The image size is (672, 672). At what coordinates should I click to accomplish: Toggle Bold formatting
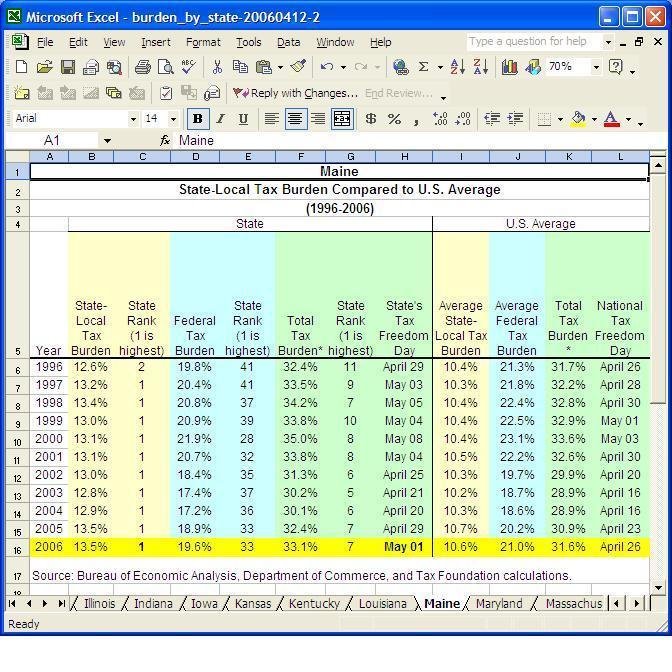click(198, 119)
